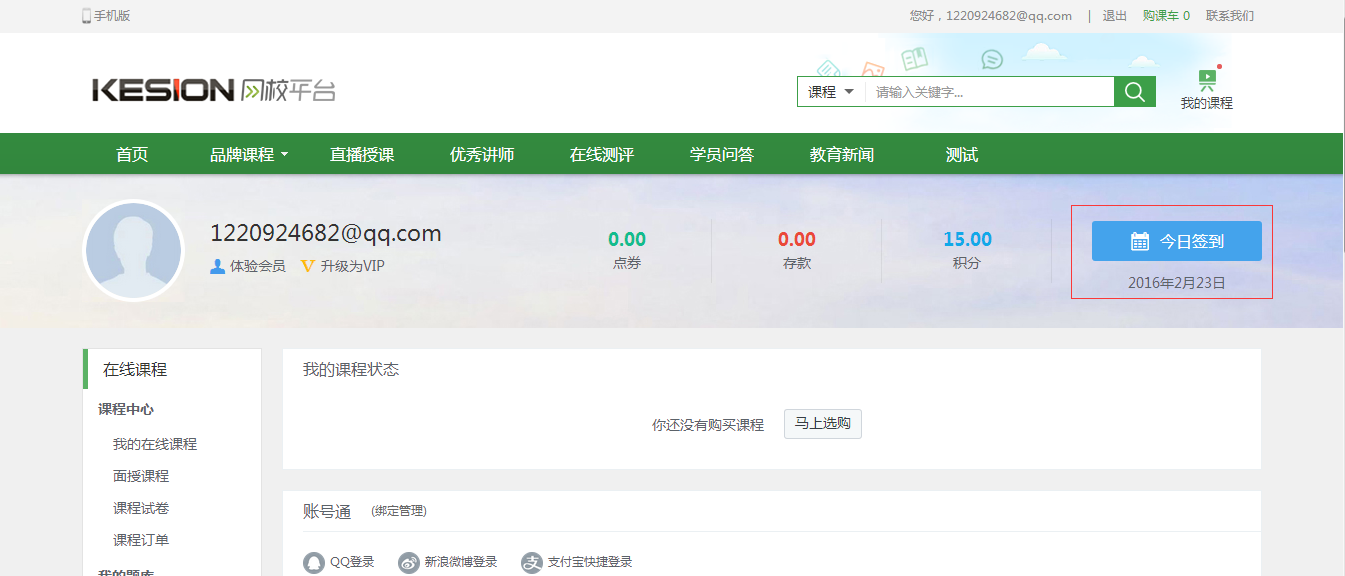The height and width of the screenshot is (576, 1345).
Task: Click the 退出 logout link
Action: [1114, 16]
